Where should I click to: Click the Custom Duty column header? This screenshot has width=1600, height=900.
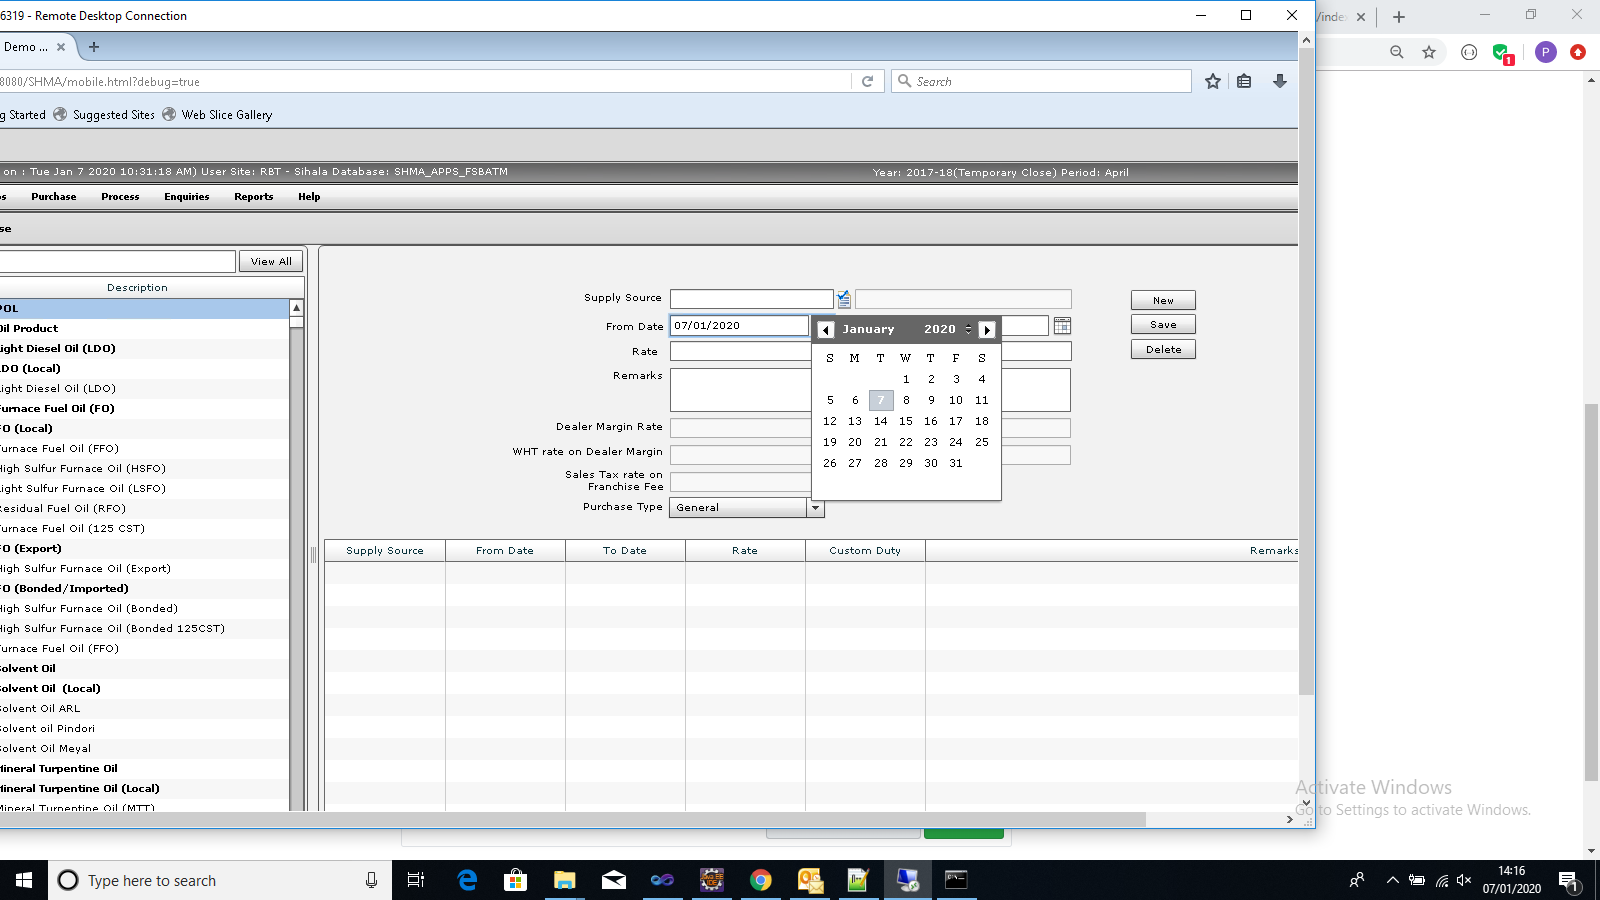[x=865, y=551]
